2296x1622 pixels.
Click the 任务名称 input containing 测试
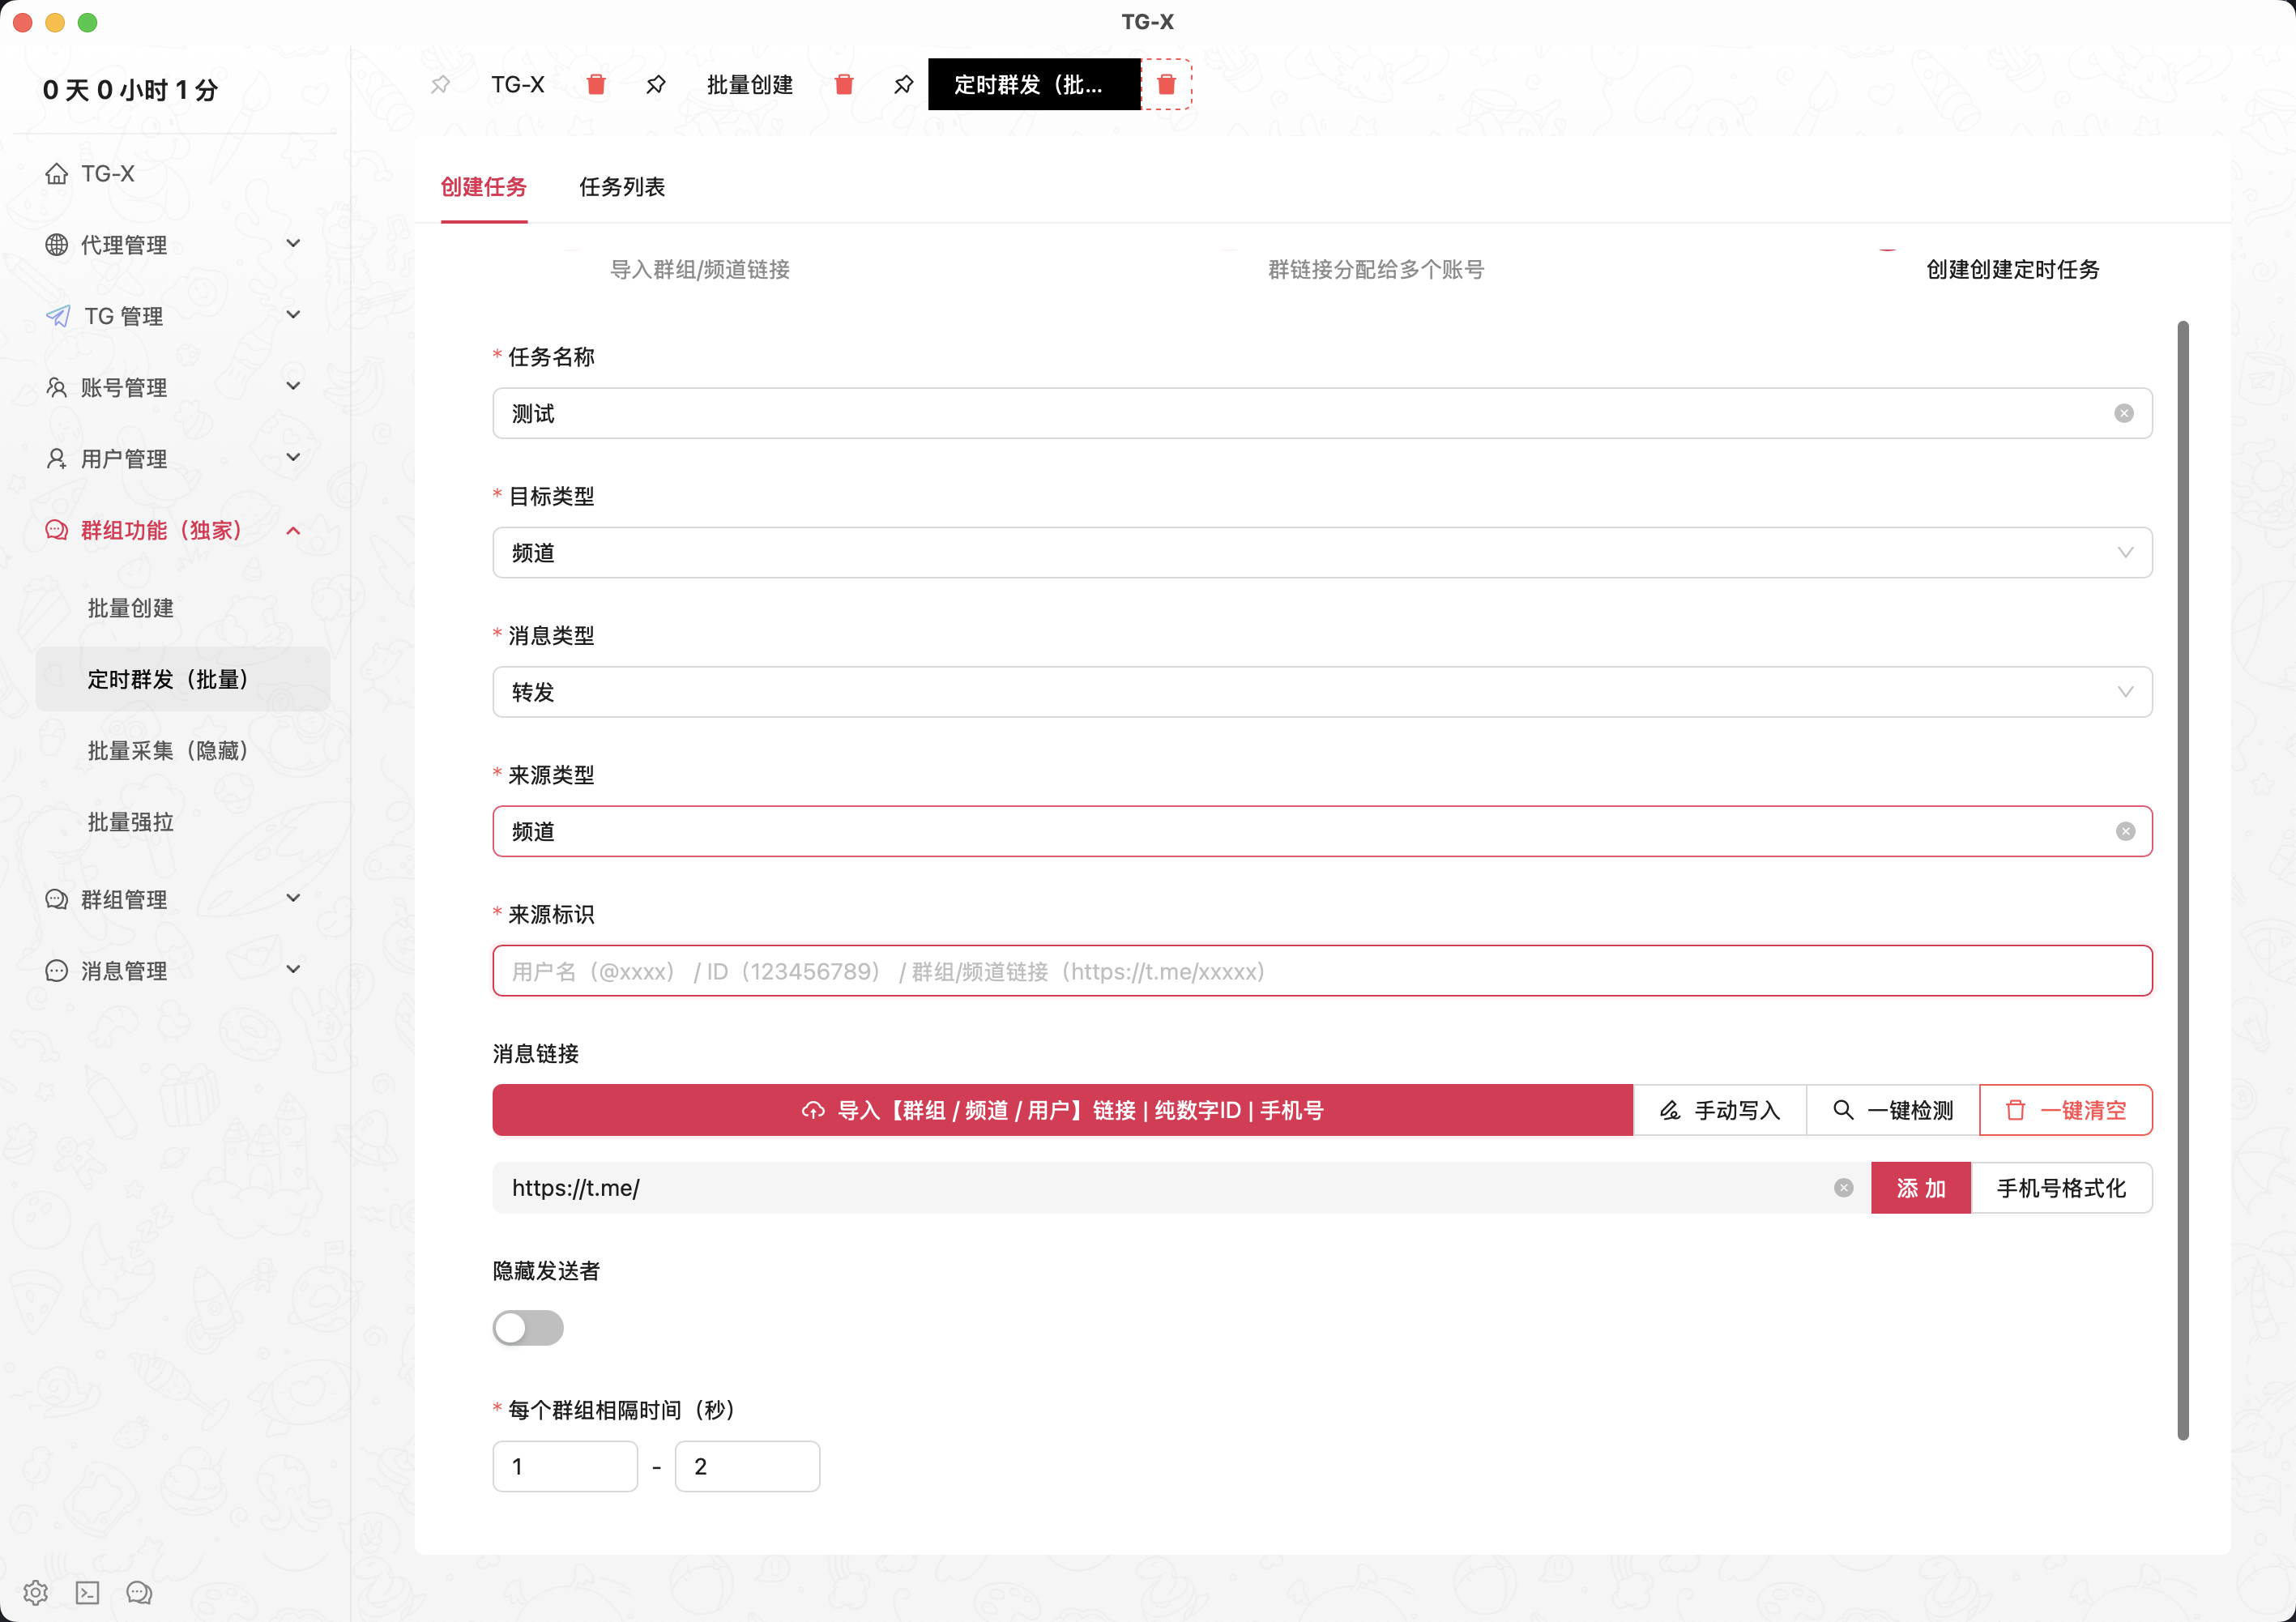point(1322,414)
